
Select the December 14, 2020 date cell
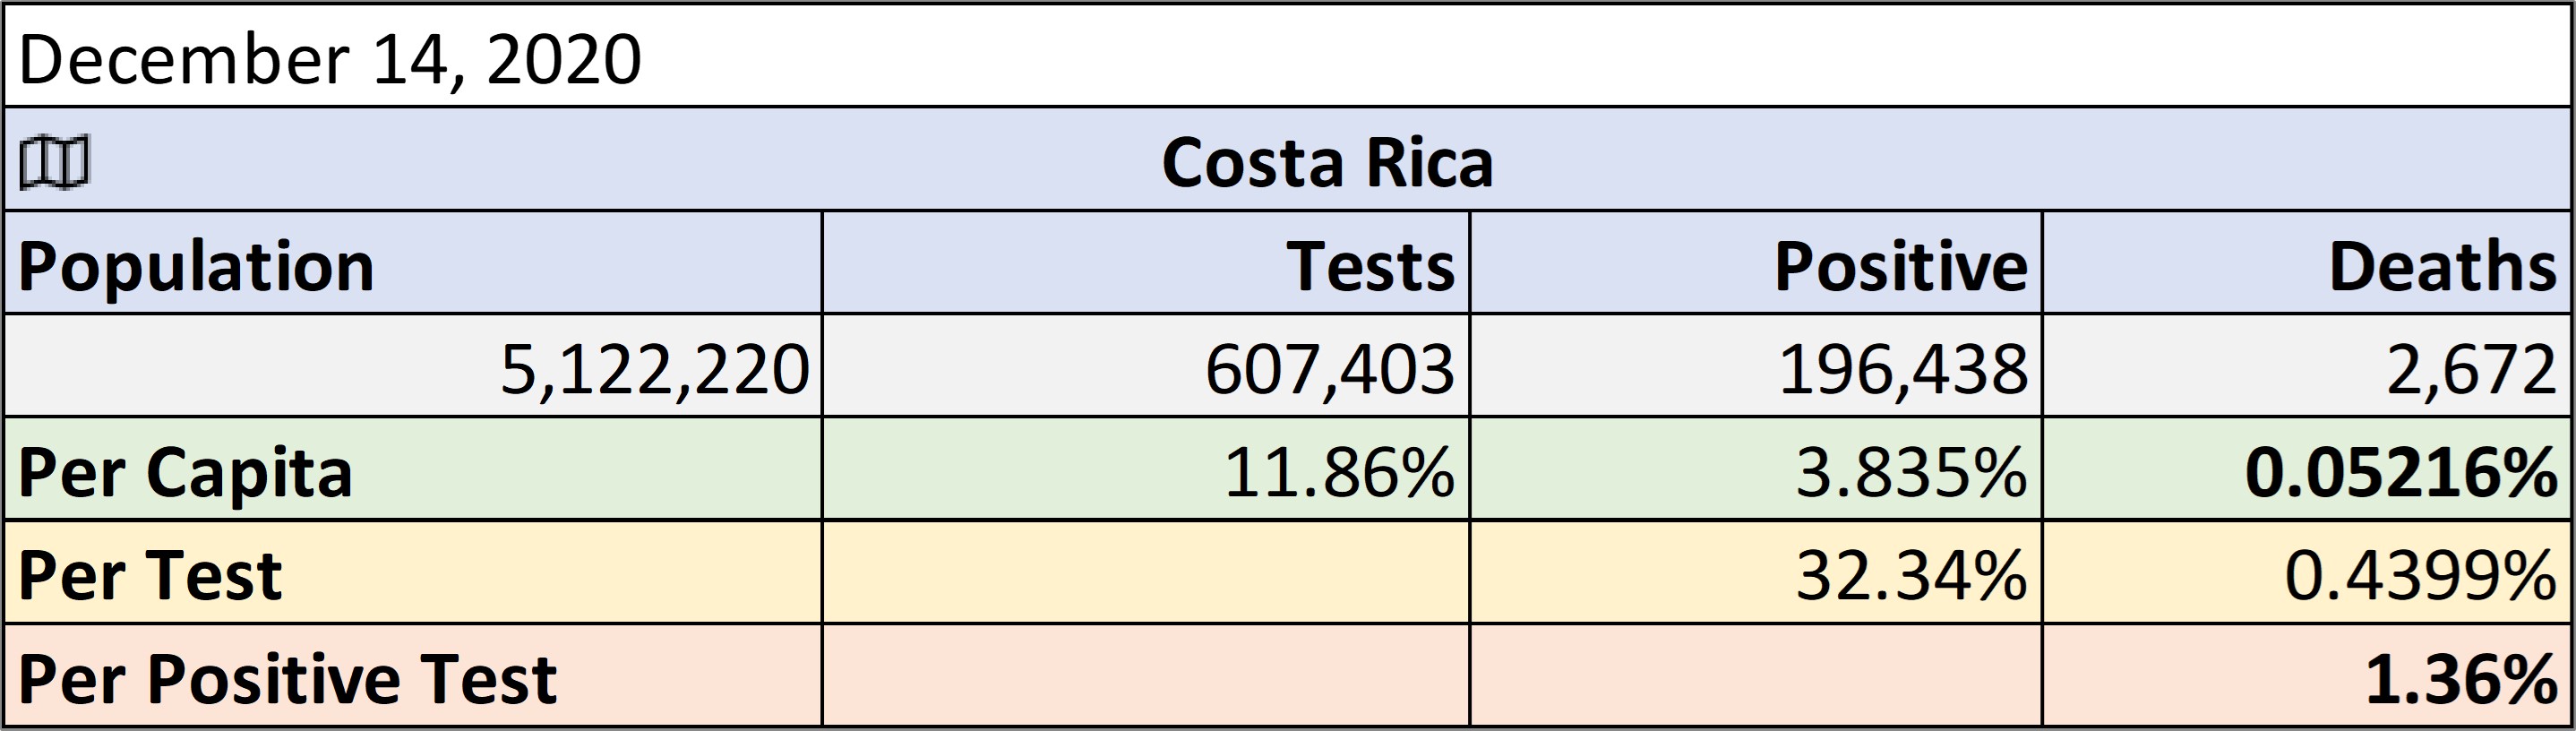tap(1288, 56)
